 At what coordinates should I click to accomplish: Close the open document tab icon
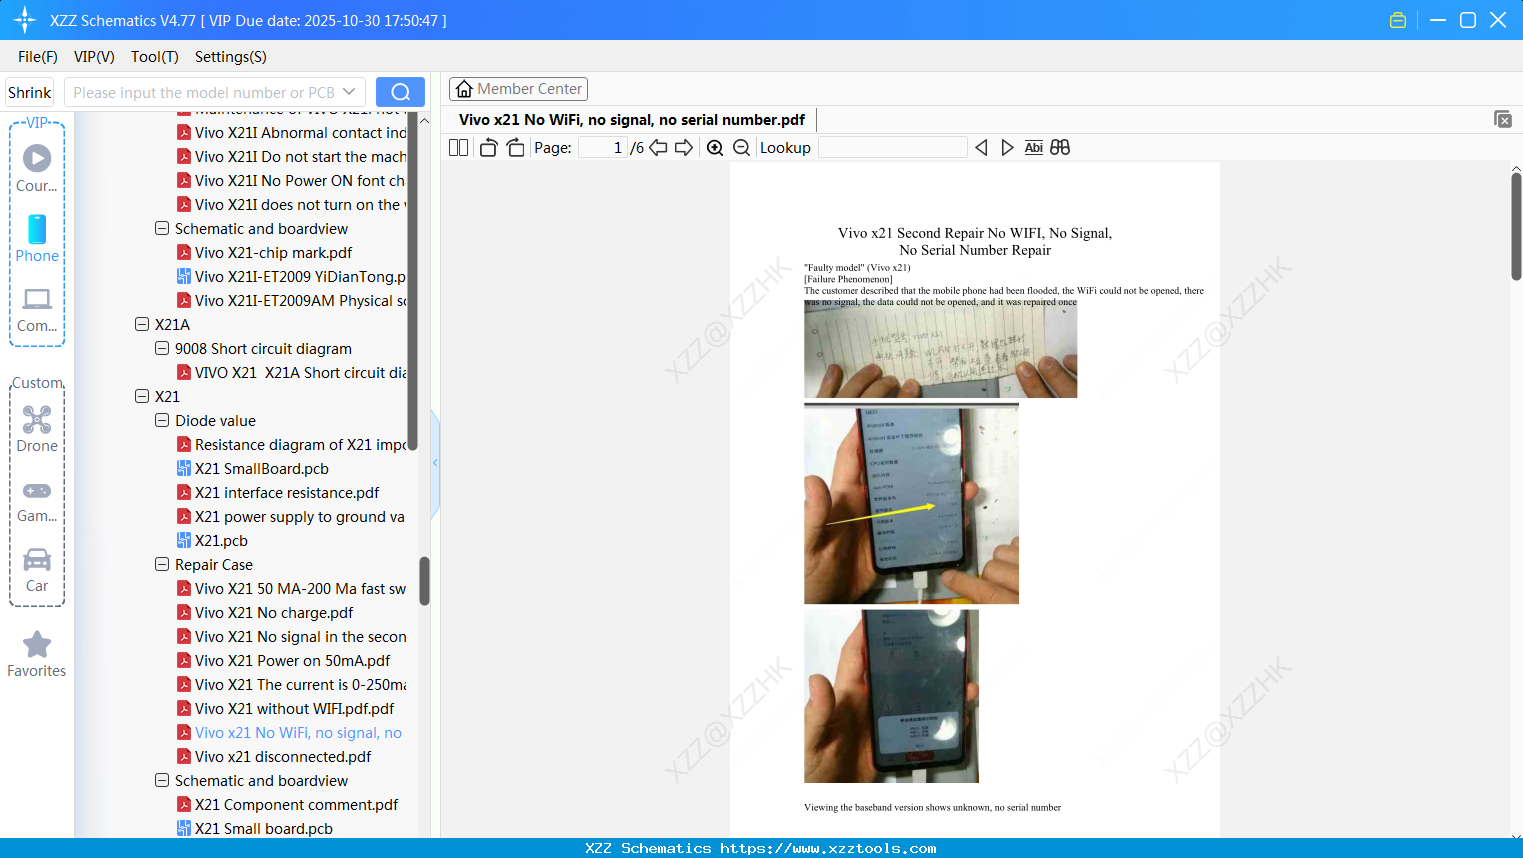click(x=1502, y=119)
